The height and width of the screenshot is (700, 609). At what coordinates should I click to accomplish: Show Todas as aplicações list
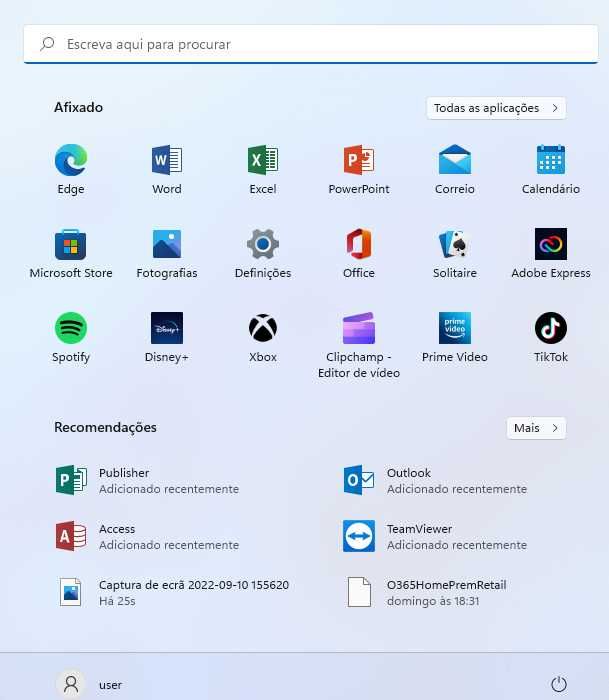tap(496, 108)
